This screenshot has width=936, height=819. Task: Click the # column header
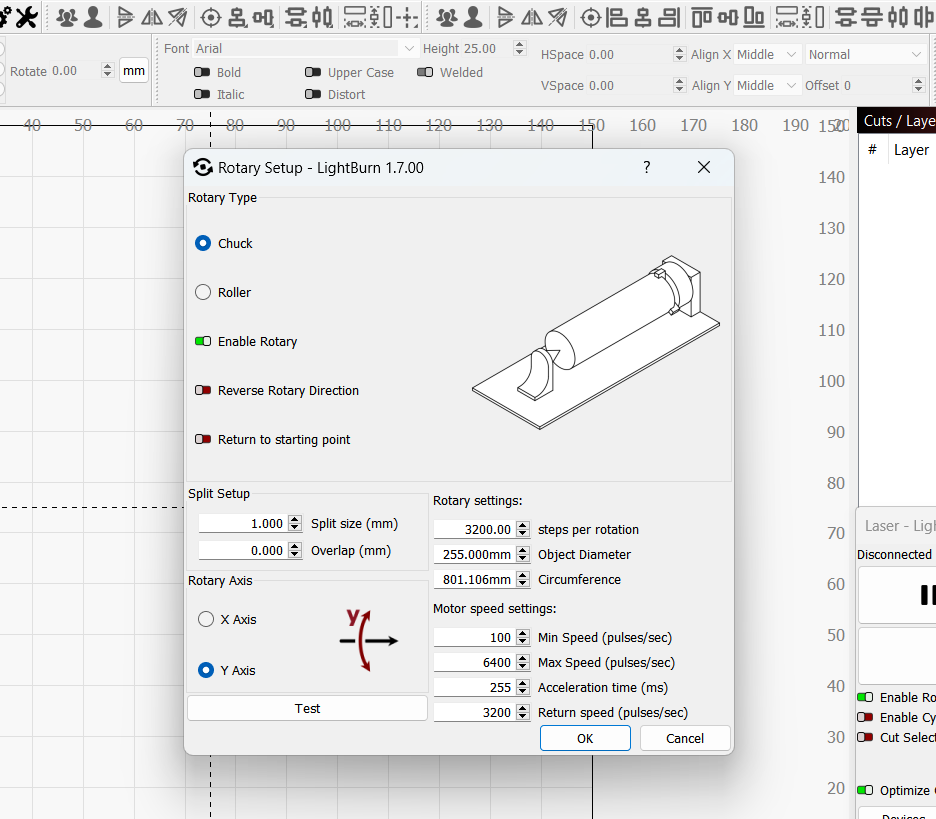(x=873, y=150)
